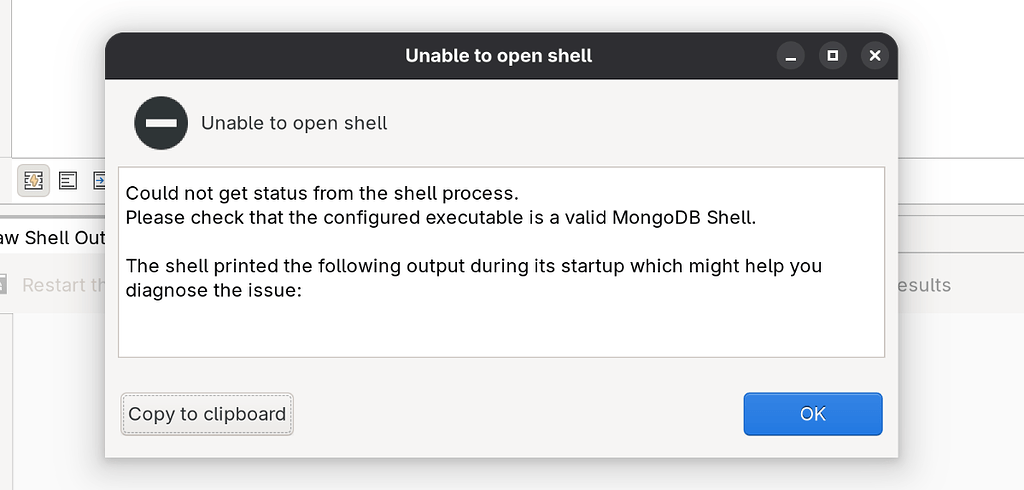This screenshot has height=490, width=1024.
Task: Click the Unable to open shell heading label
Action: coord(294,123)
